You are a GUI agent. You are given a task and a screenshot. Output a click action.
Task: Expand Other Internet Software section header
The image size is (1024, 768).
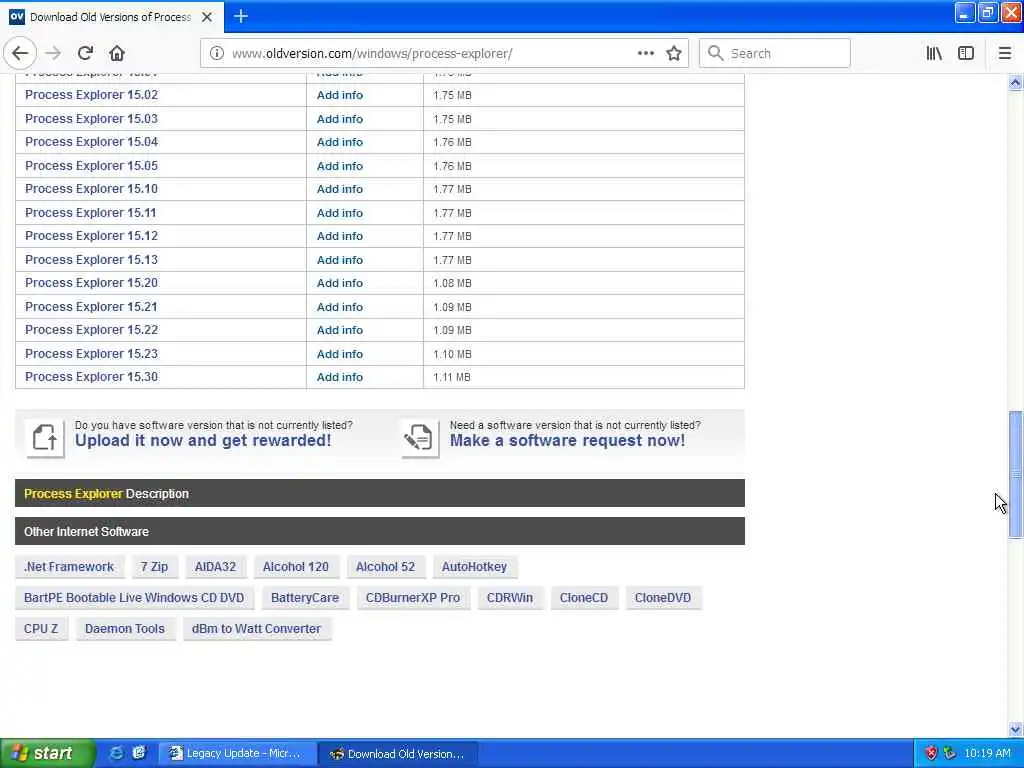pos(379,532)
